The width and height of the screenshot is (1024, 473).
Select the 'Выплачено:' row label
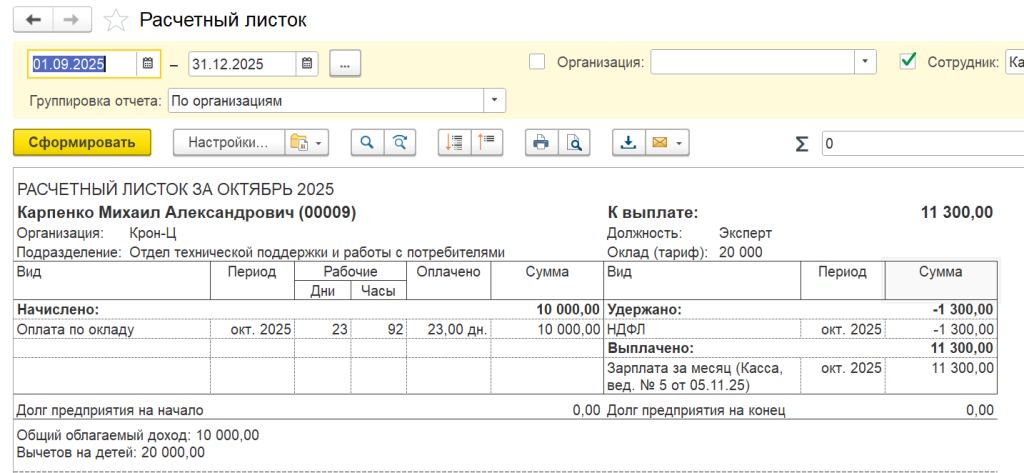click(651, 348)
